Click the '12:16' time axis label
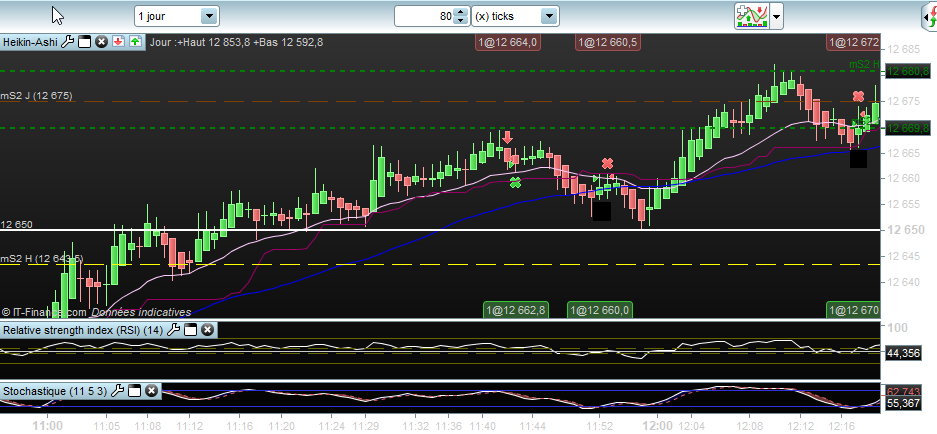Viewport: 937px width, 434px height. point(841,426)
